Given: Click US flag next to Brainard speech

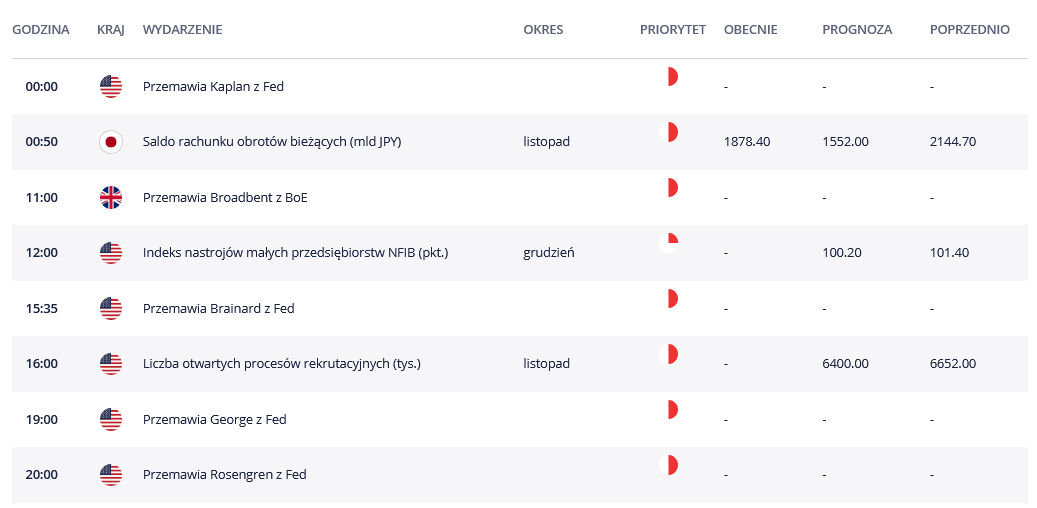Looking at the screenshot, I should [x=111, y=309].
